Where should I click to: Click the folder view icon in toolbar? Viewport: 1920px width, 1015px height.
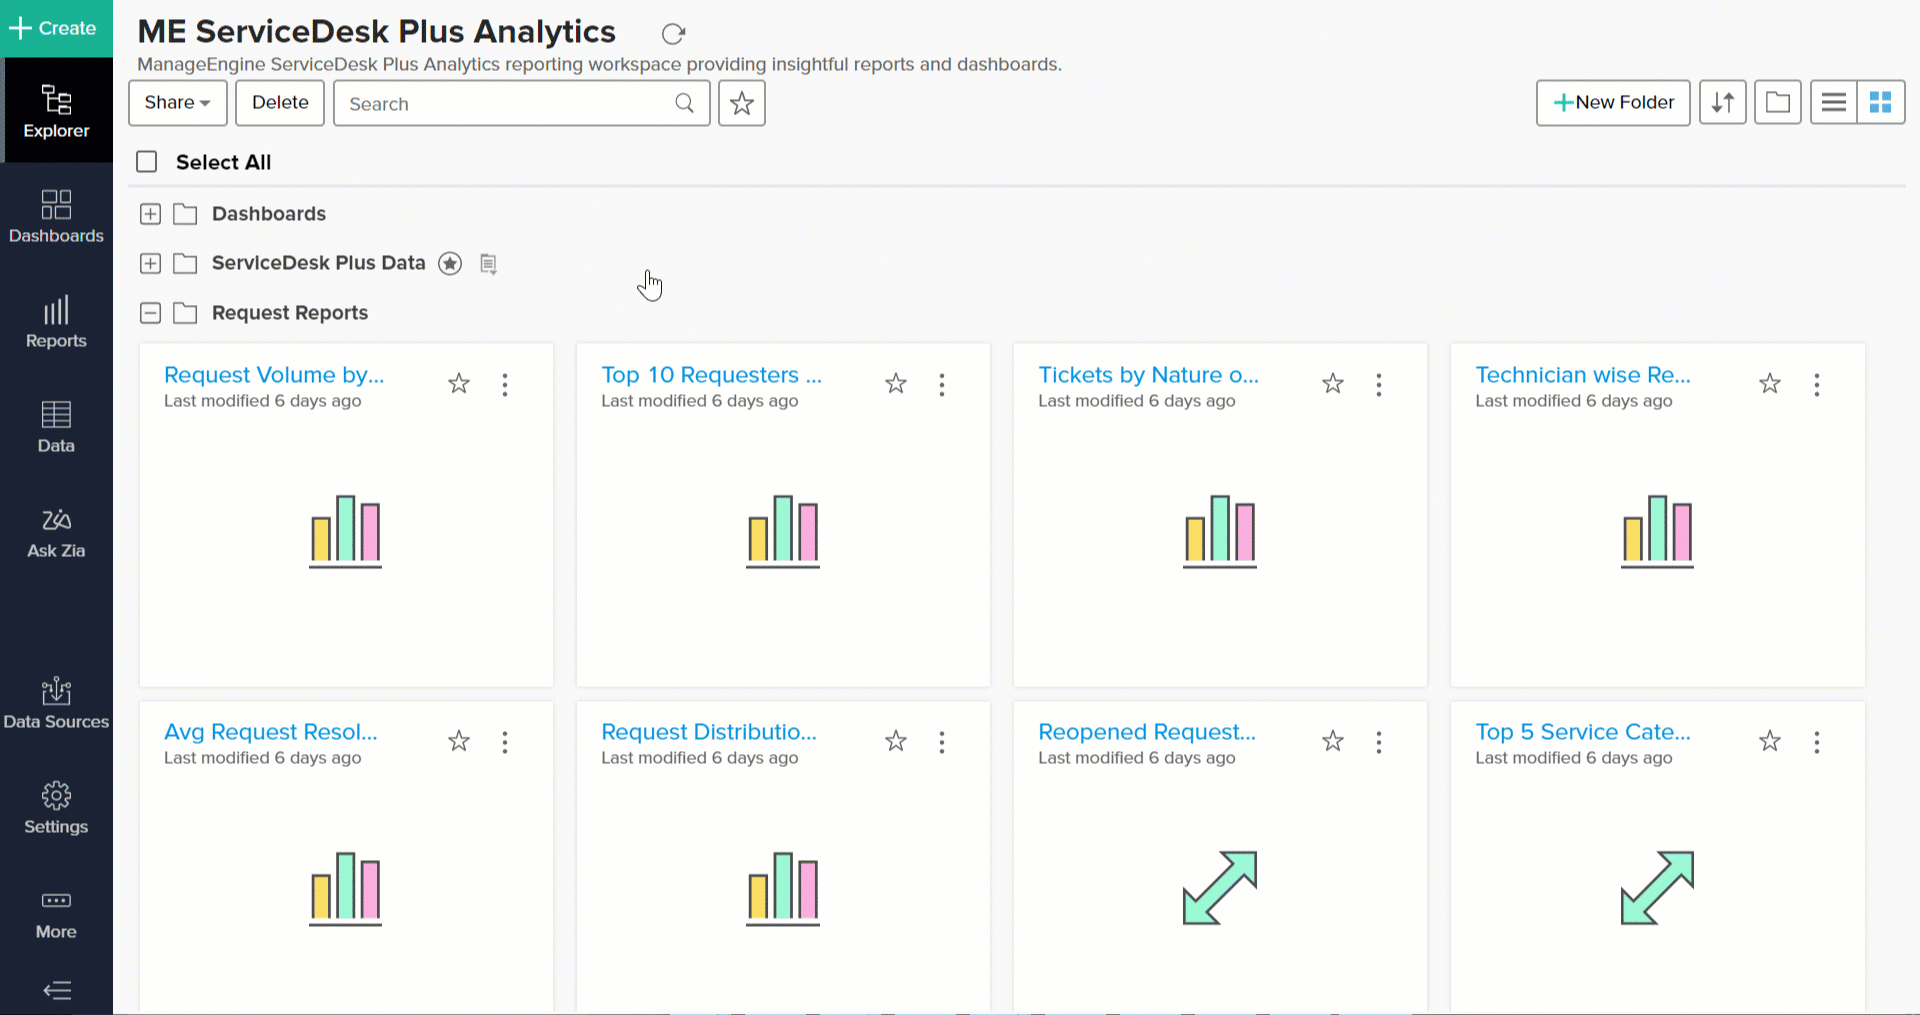[x=1777, y=102]
